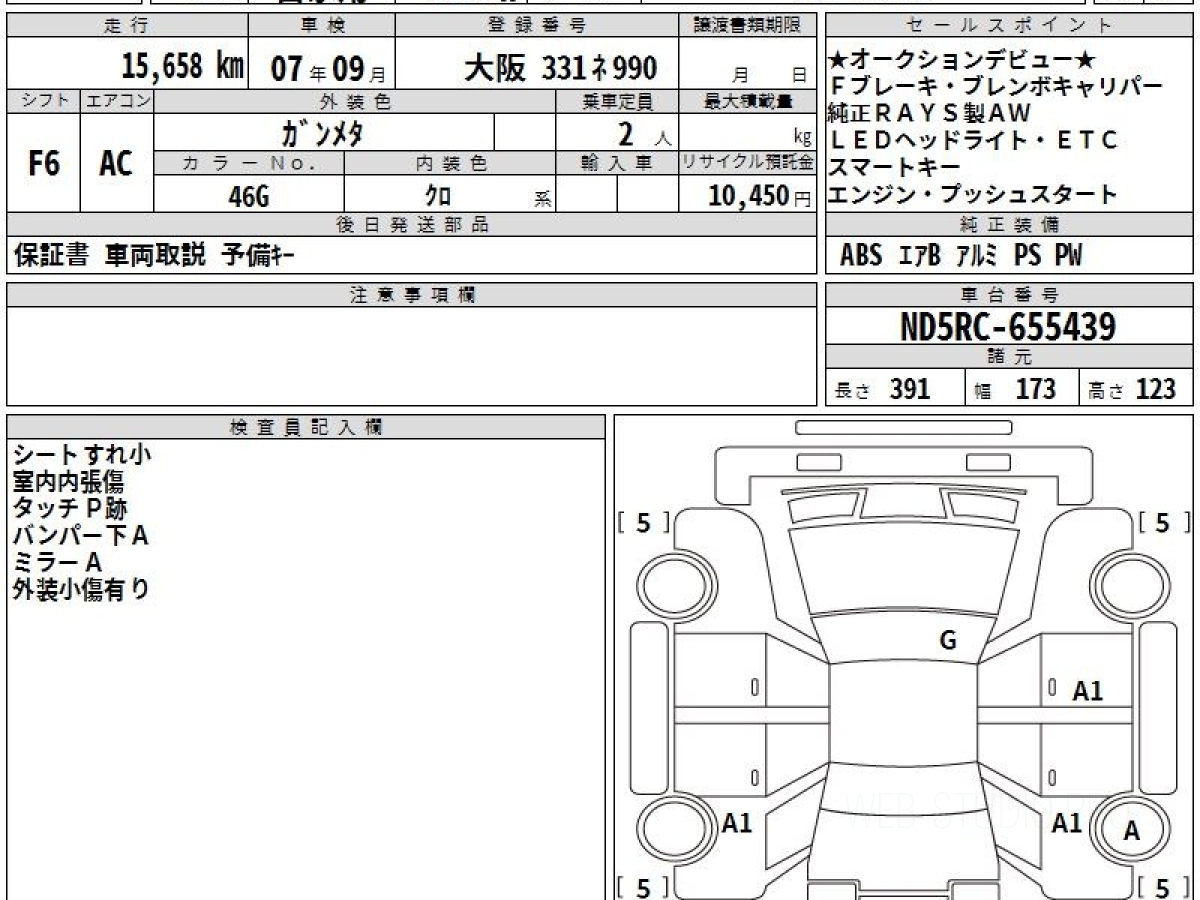
Task: Click the 純正装備 header
Action: (1009, 225)
